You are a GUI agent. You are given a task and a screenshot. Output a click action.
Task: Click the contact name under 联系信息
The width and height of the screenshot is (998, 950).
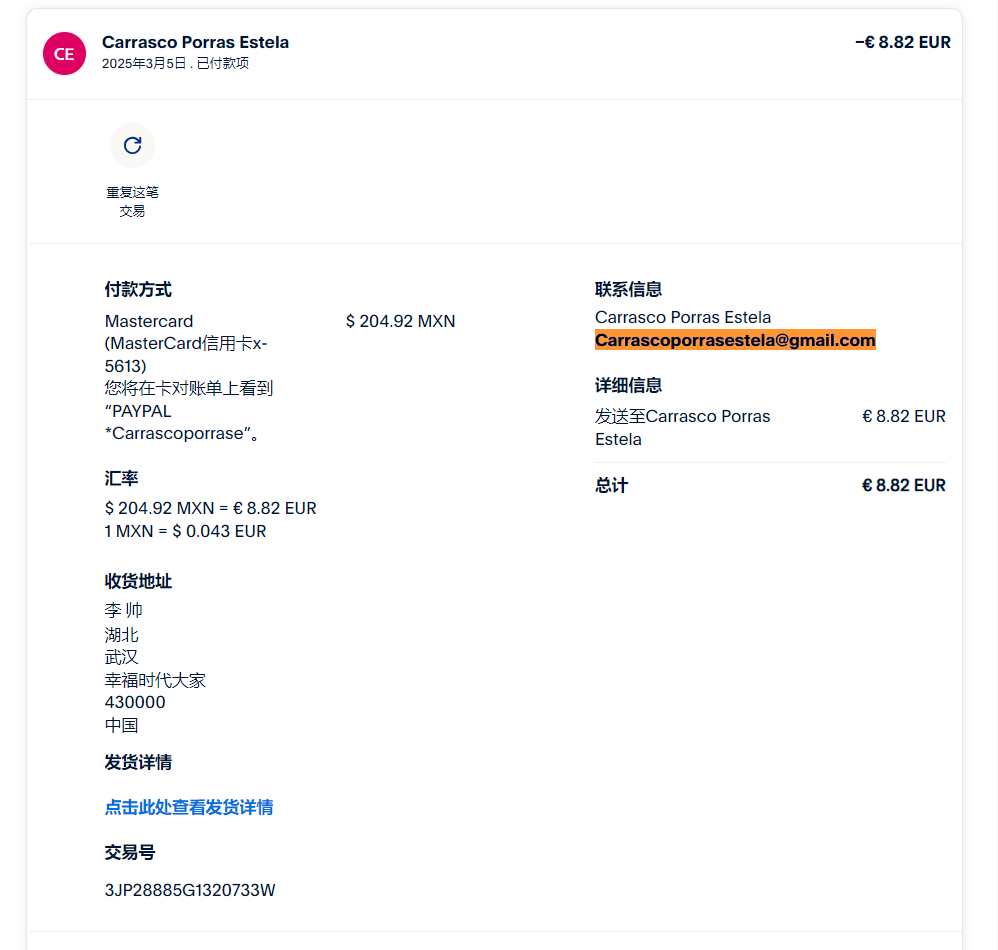pyautogui.click(x=683, y=317)
